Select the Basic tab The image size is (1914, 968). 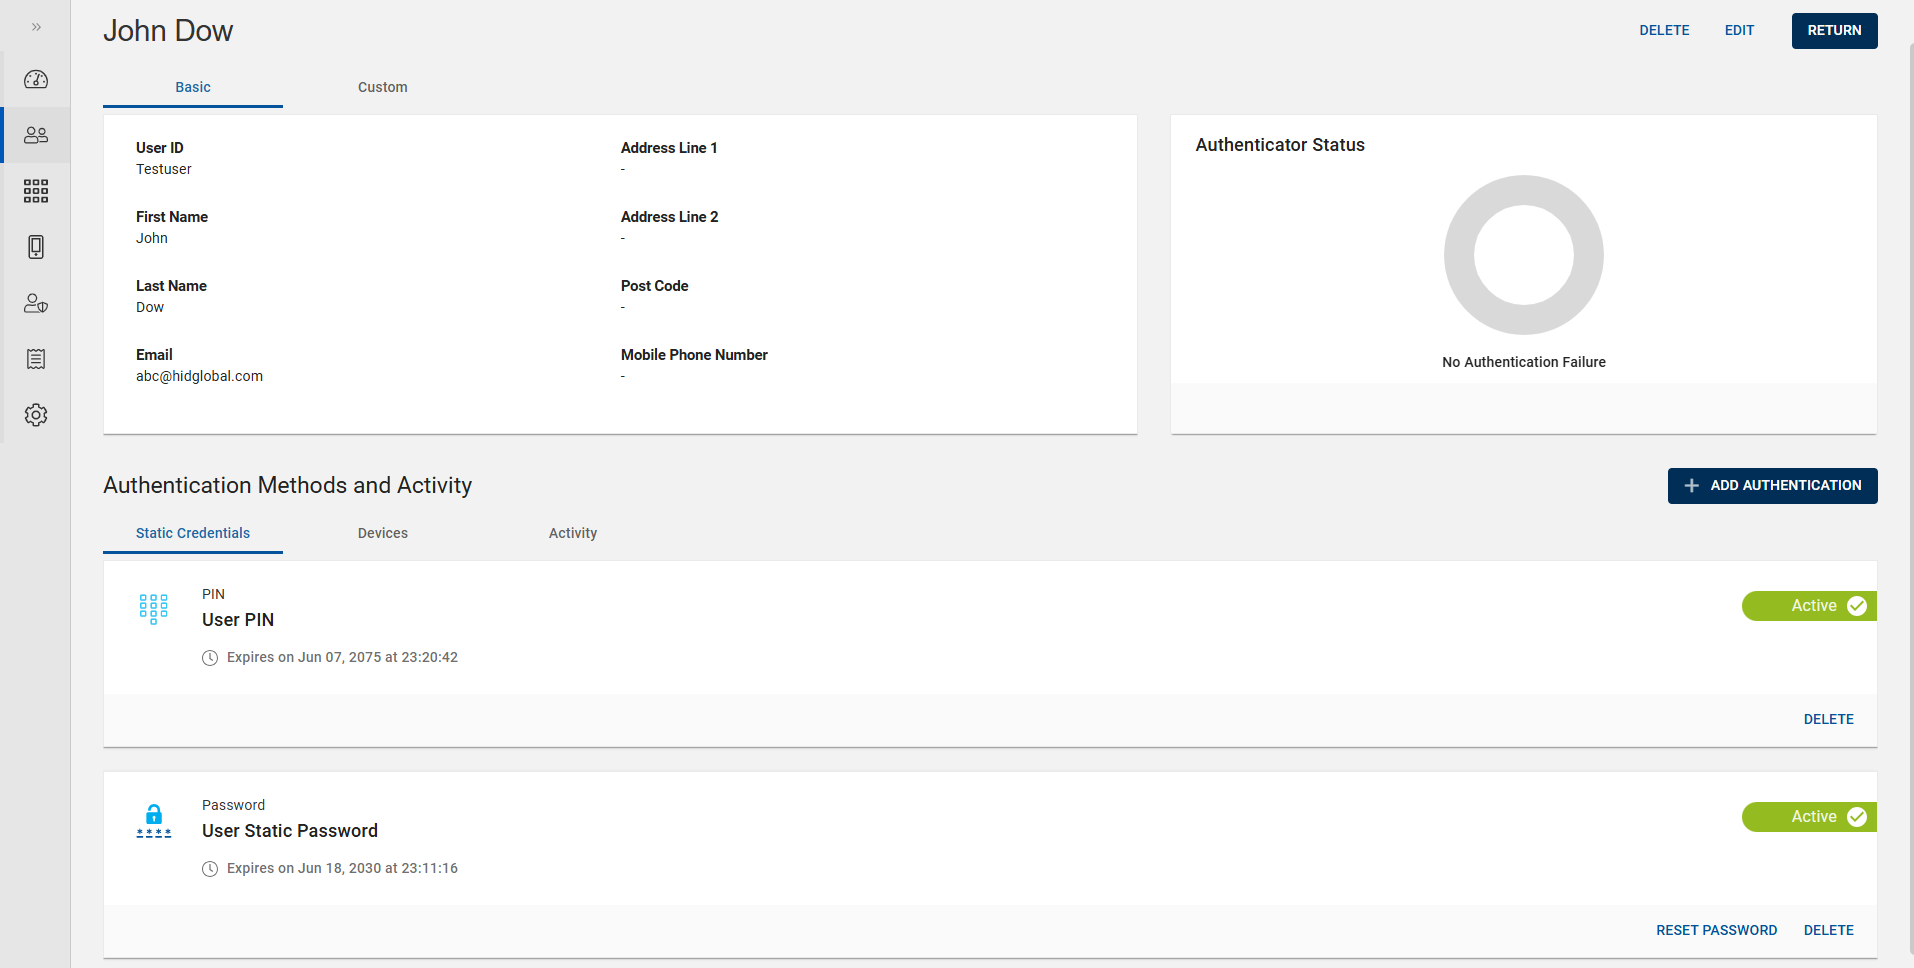pos(193,87)
